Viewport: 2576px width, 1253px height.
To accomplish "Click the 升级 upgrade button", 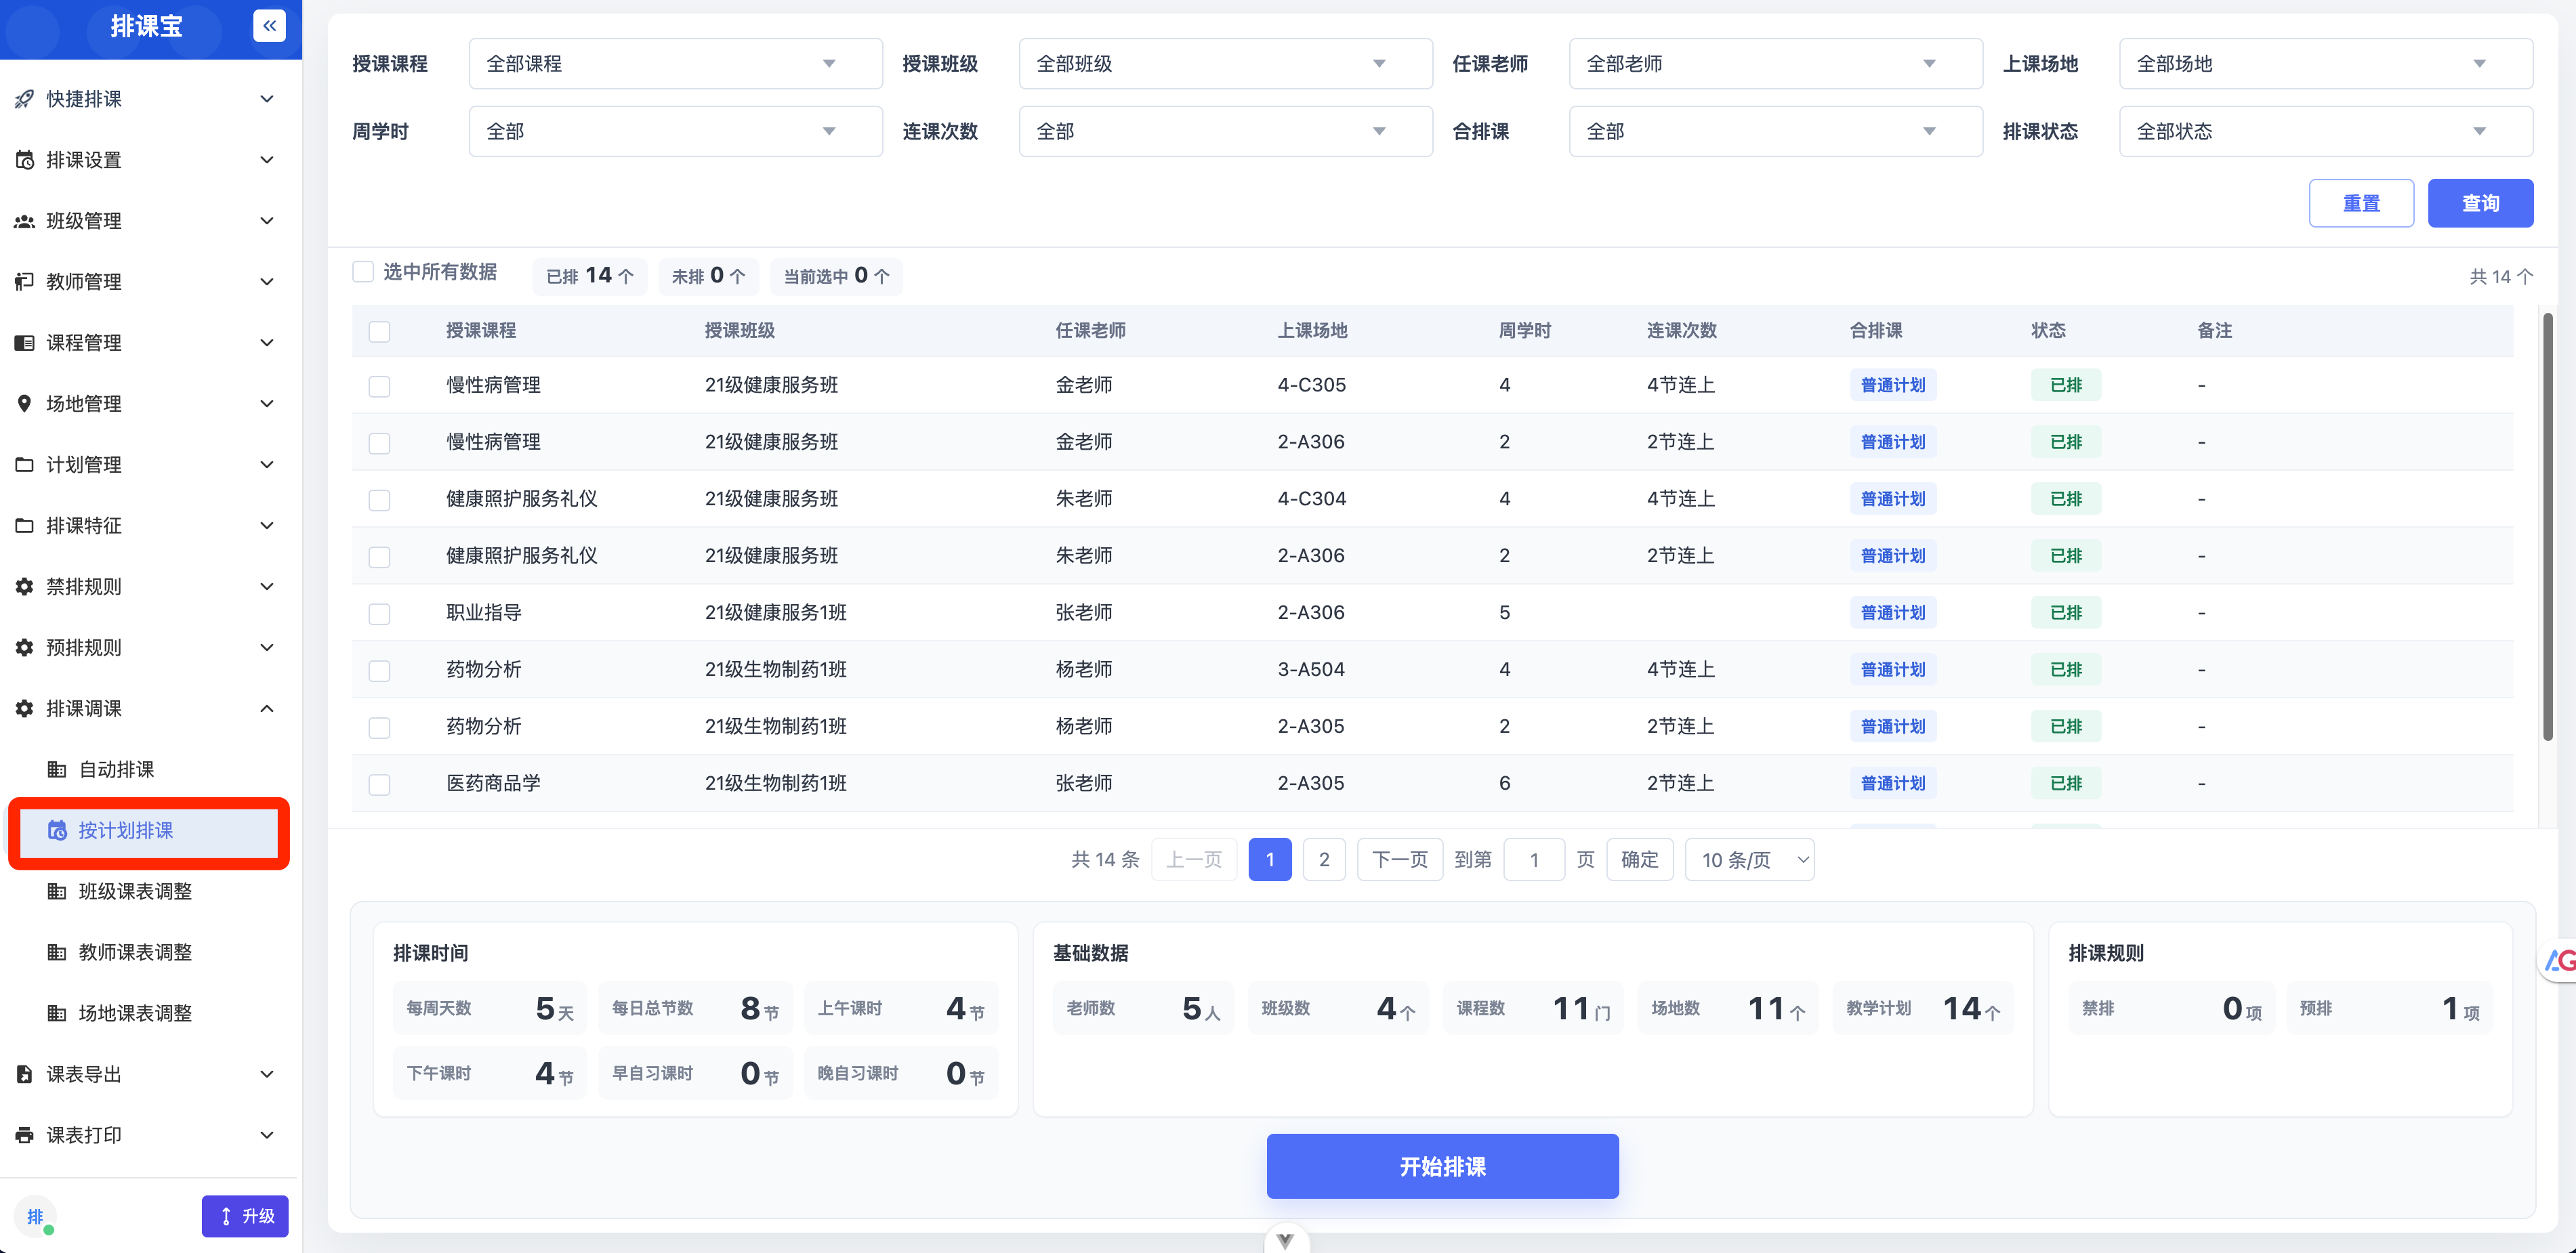I will point(245,1217).
